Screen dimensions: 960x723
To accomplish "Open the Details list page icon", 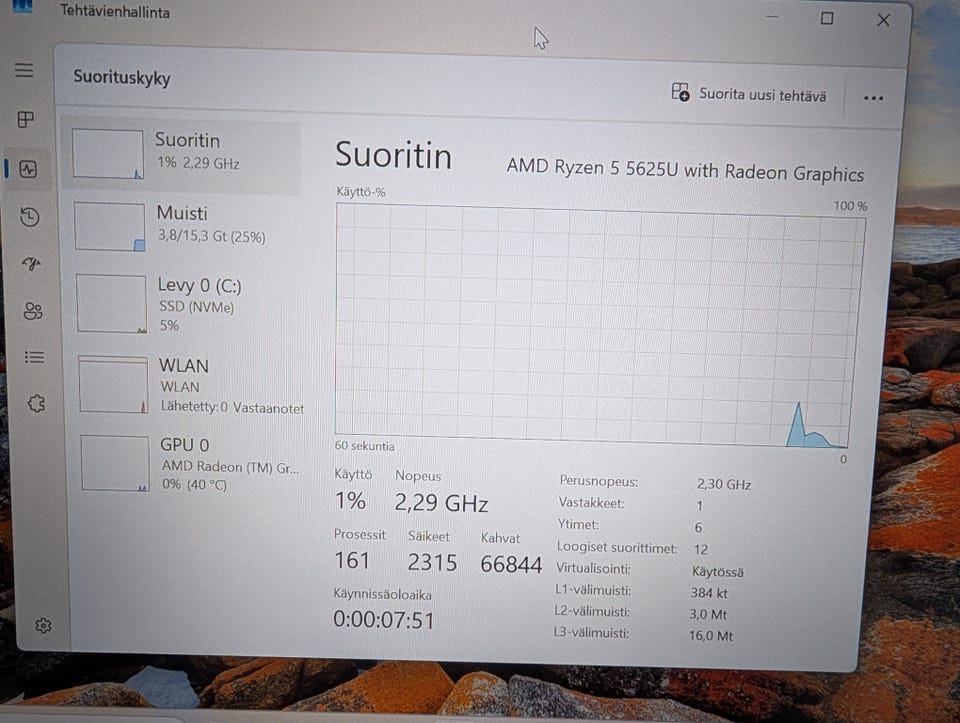I will tap(34, 356).
